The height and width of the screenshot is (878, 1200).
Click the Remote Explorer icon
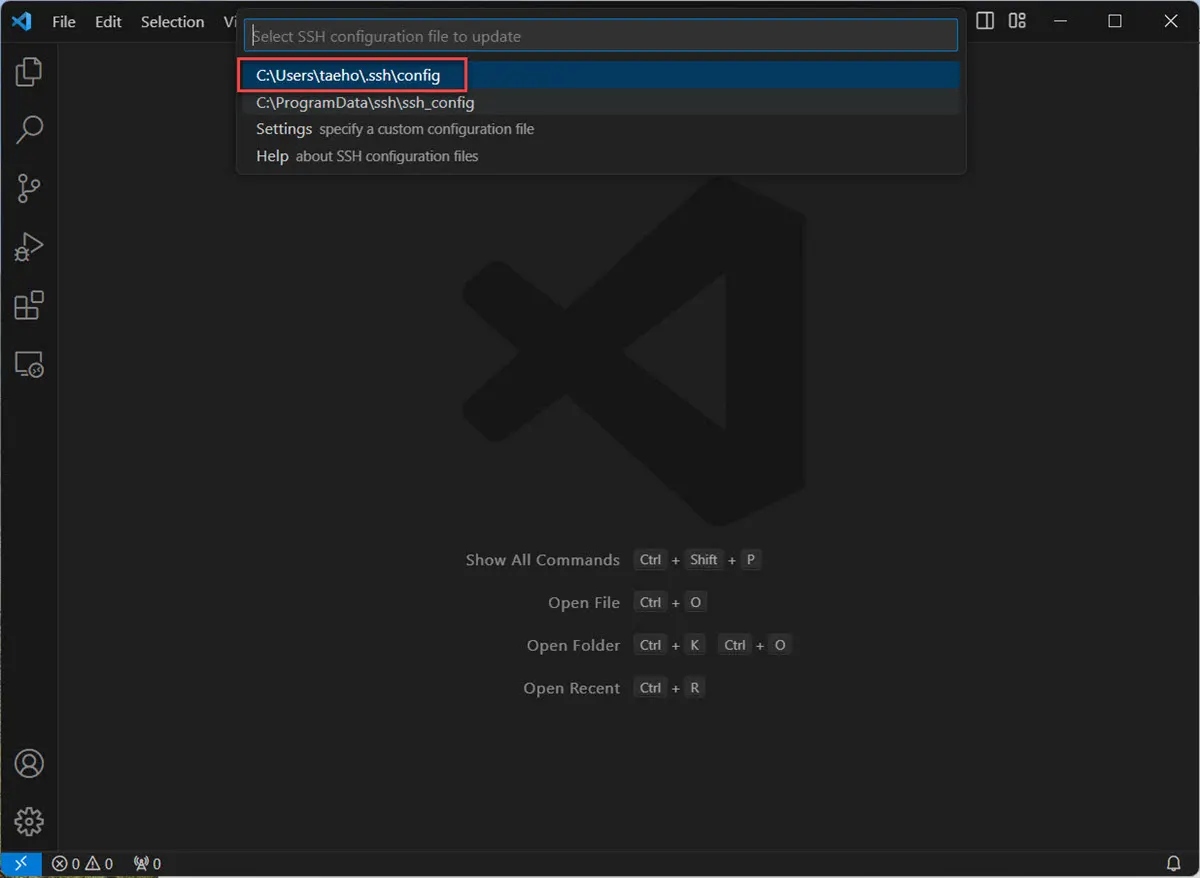pyautogui.click(x=29, y=365)
